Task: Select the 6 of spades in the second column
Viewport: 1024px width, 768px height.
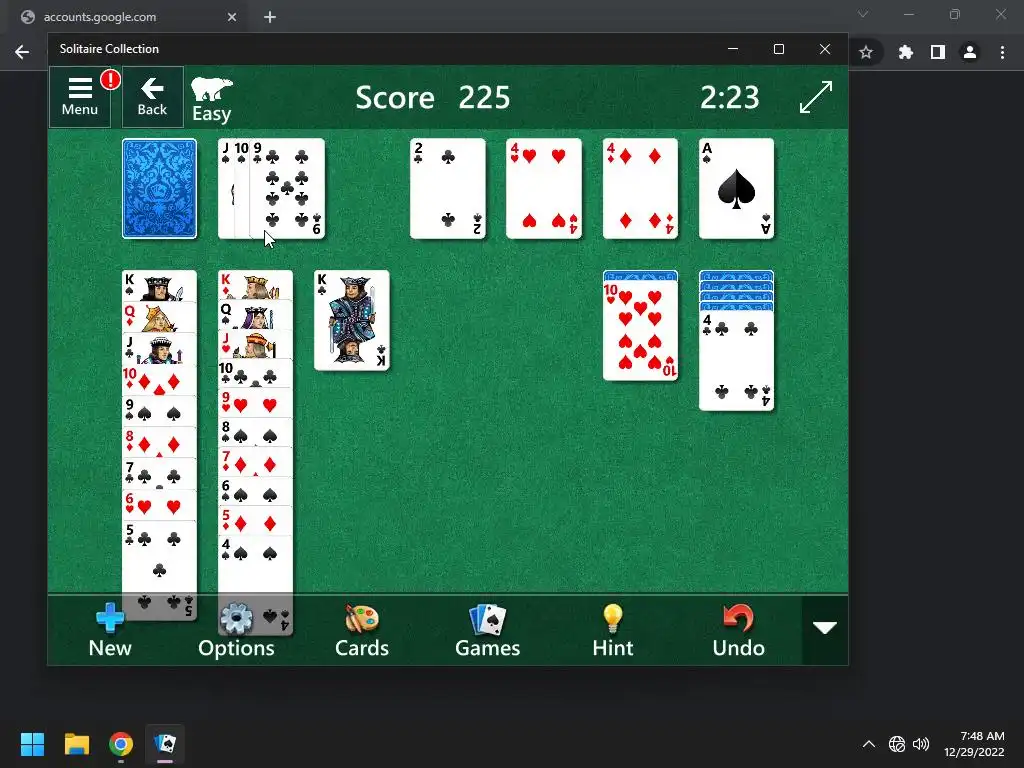Action: (x=255, y=492)
